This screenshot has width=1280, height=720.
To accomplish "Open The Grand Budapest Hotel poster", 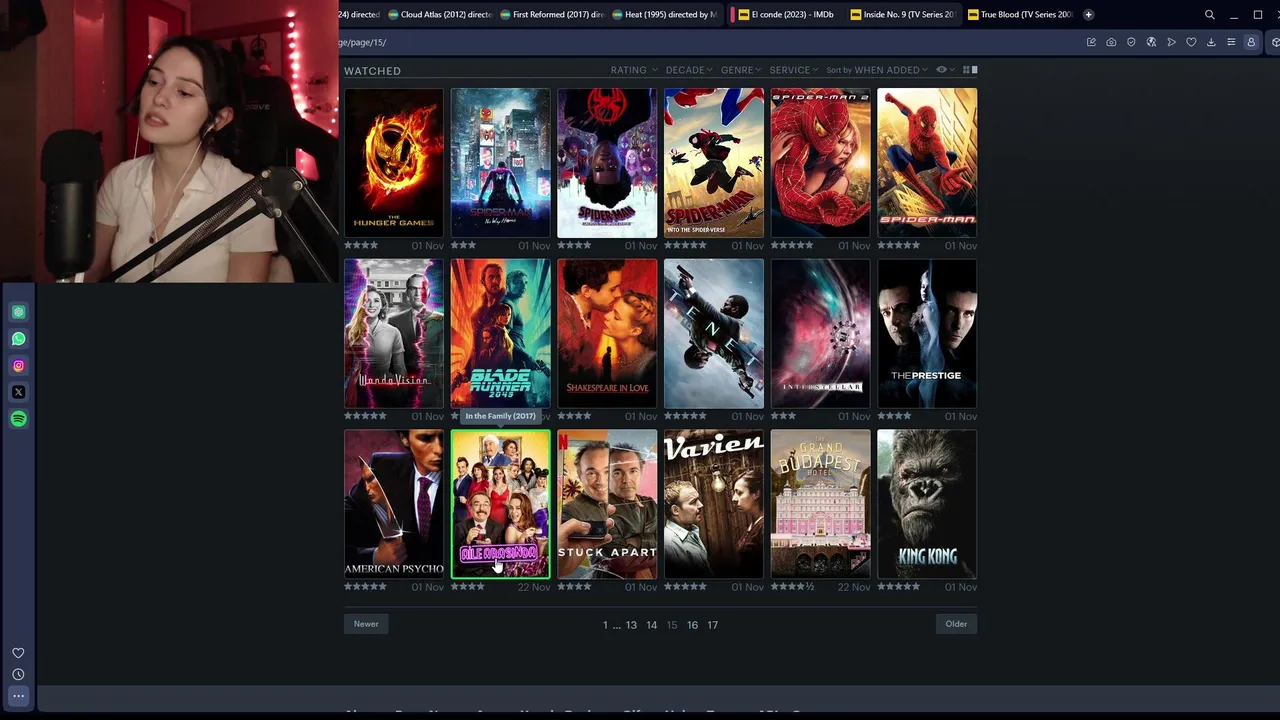I will point(820,505).
